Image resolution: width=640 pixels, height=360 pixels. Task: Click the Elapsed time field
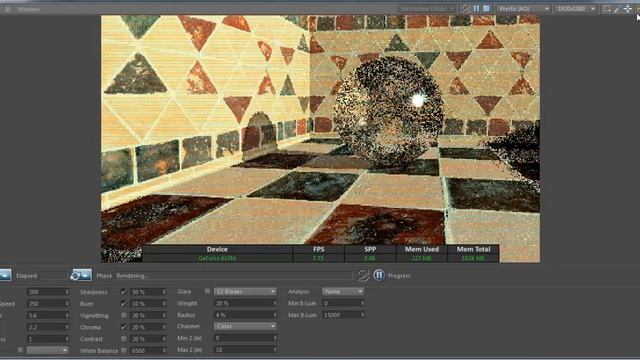coord(53,276)
